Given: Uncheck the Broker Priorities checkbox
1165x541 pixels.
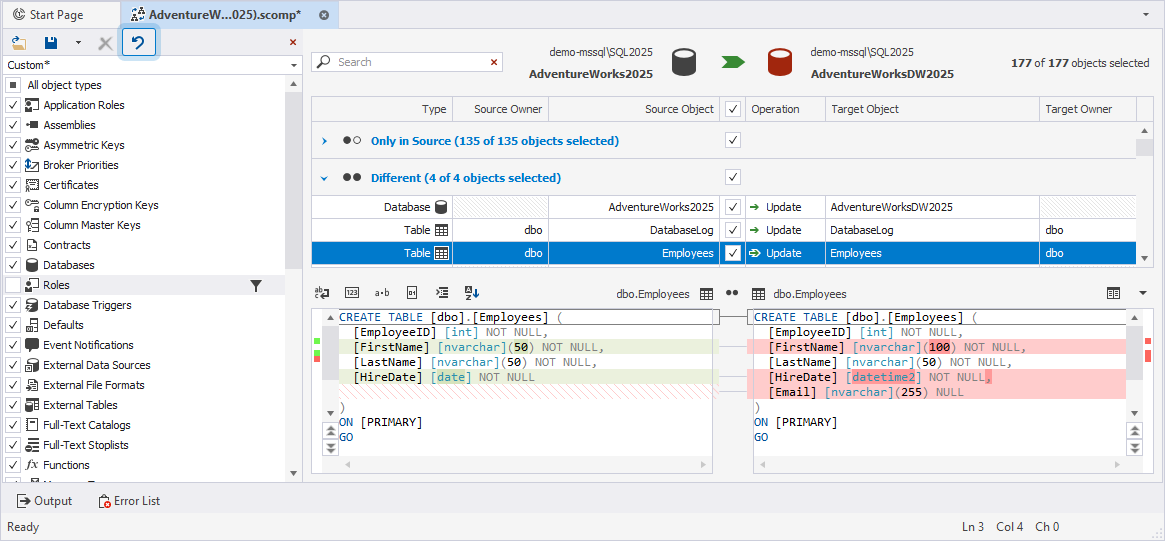Looking at the screenshot, I should point(13,166).
